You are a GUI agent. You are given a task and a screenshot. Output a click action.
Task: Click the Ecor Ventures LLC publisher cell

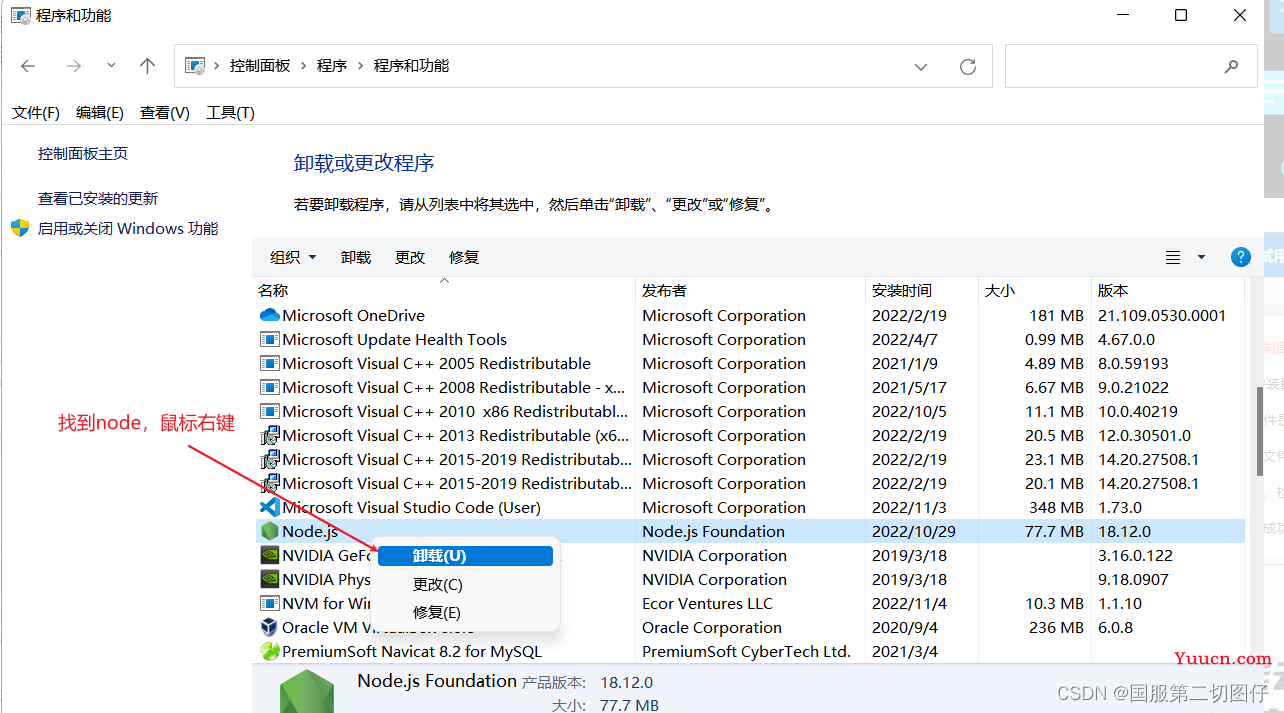(708, 603)
